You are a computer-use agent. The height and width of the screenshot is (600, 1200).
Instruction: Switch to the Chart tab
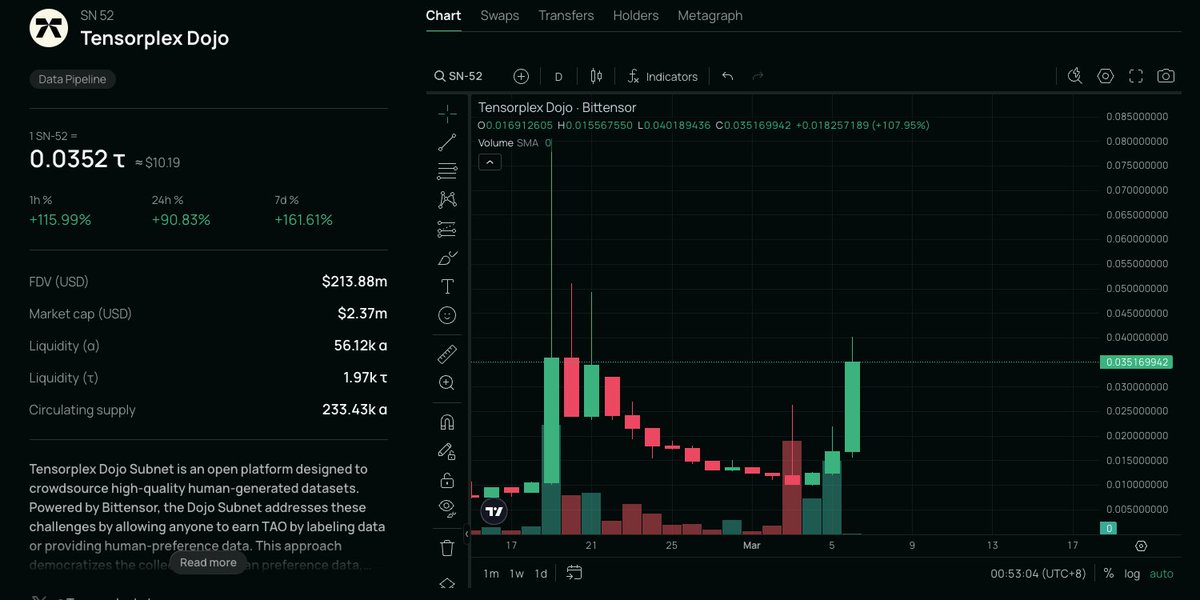443,15
